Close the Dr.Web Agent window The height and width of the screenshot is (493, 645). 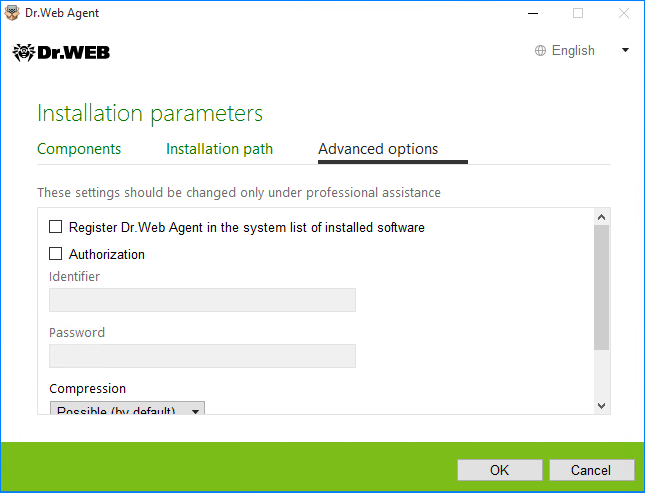click(x=624, y=13)
